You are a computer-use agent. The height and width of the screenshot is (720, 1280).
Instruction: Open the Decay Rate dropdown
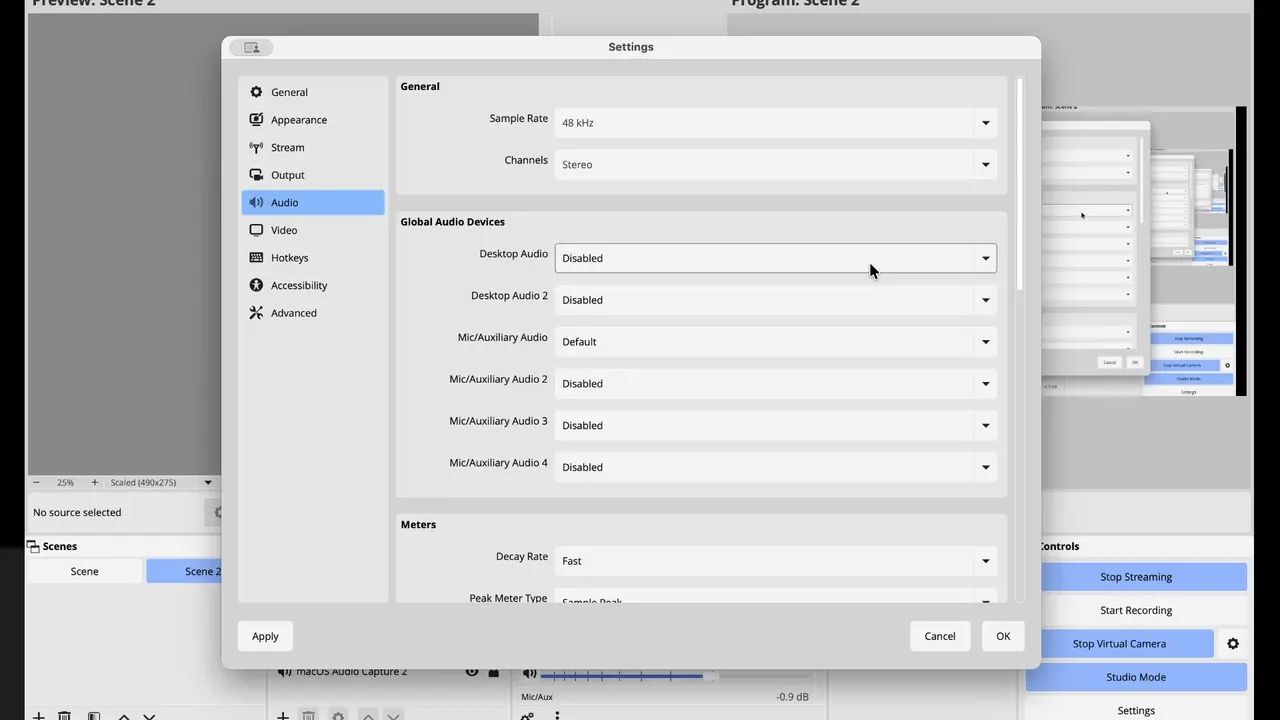tap(776, 561)
